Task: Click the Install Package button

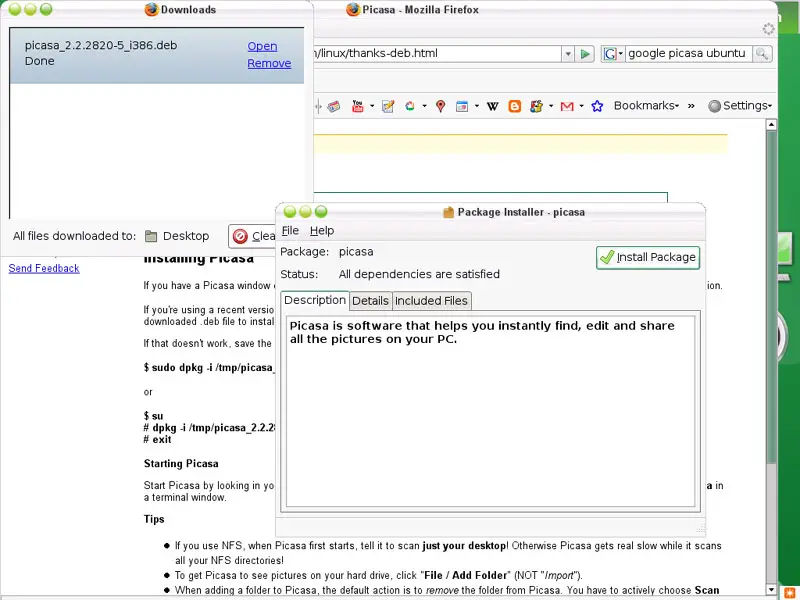Action: coord(648,257)
